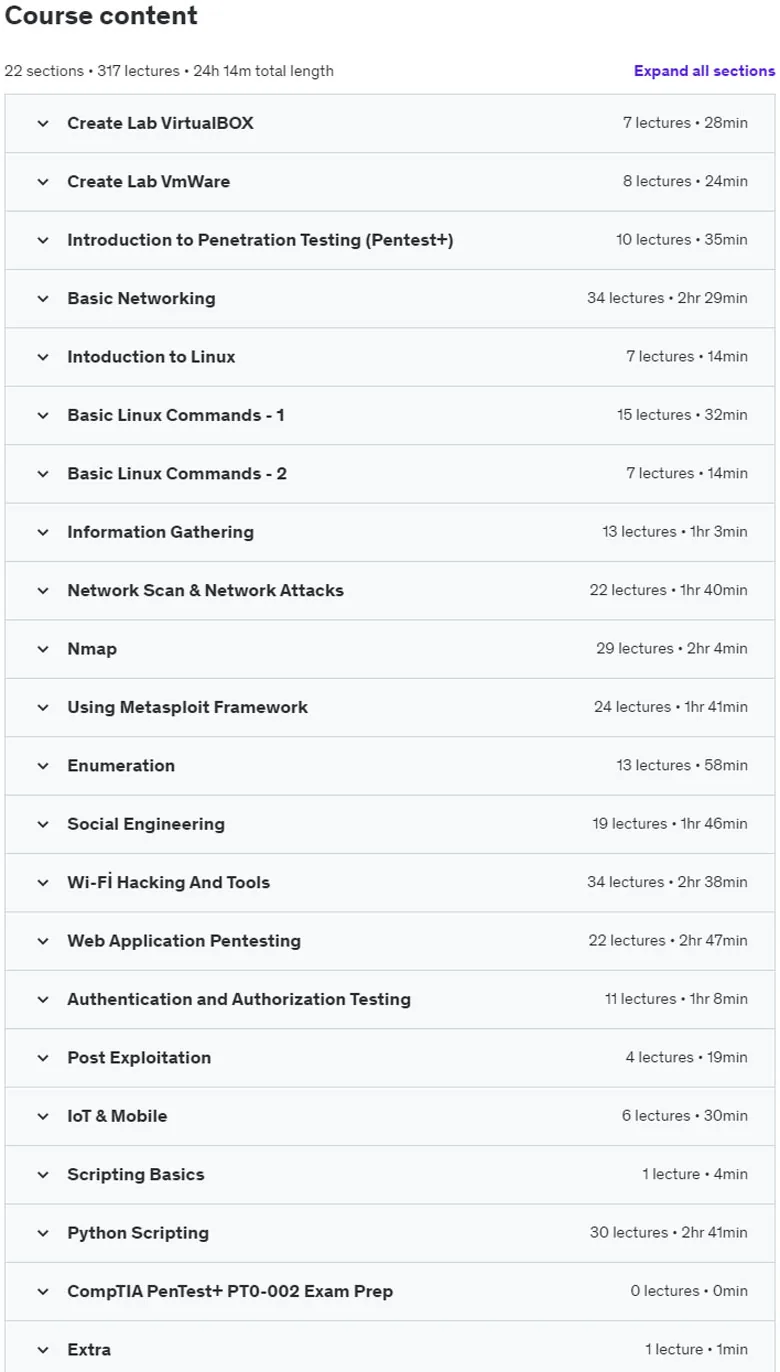Expand Wi-Fi Hacking And Tools chevron

tap(43, 883)
